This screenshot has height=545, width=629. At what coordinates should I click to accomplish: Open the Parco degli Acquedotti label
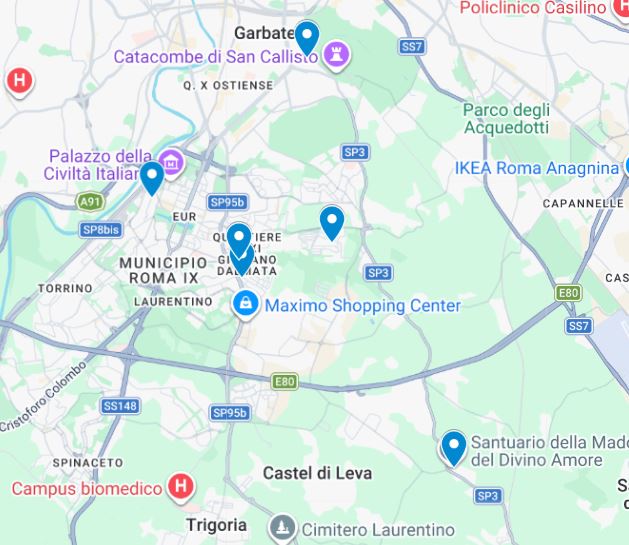[506, 119]
